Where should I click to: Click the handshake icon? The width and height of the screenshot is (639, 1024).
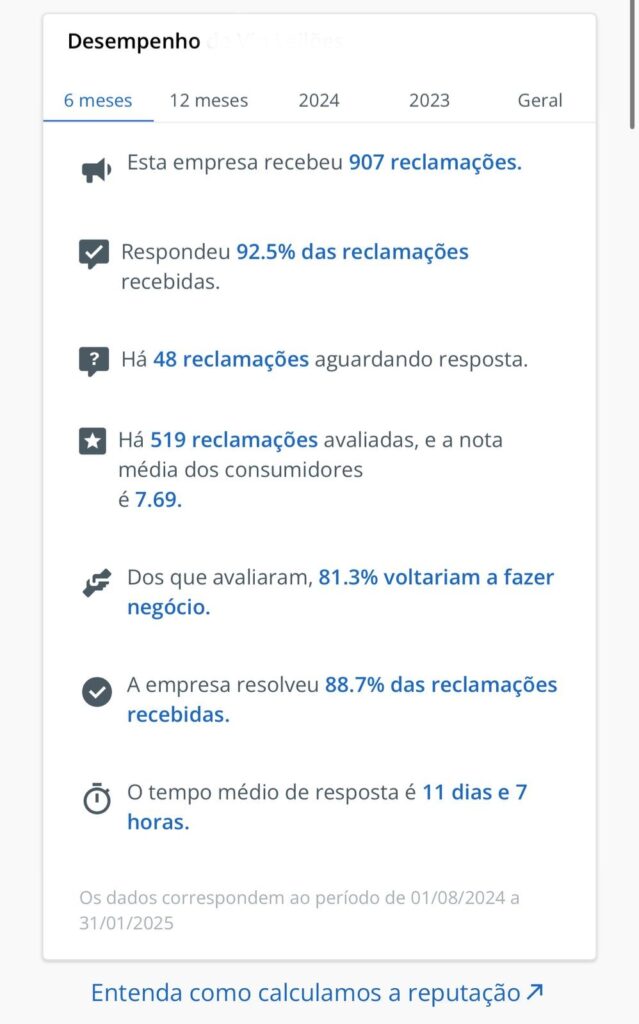[x=96, y=583]
